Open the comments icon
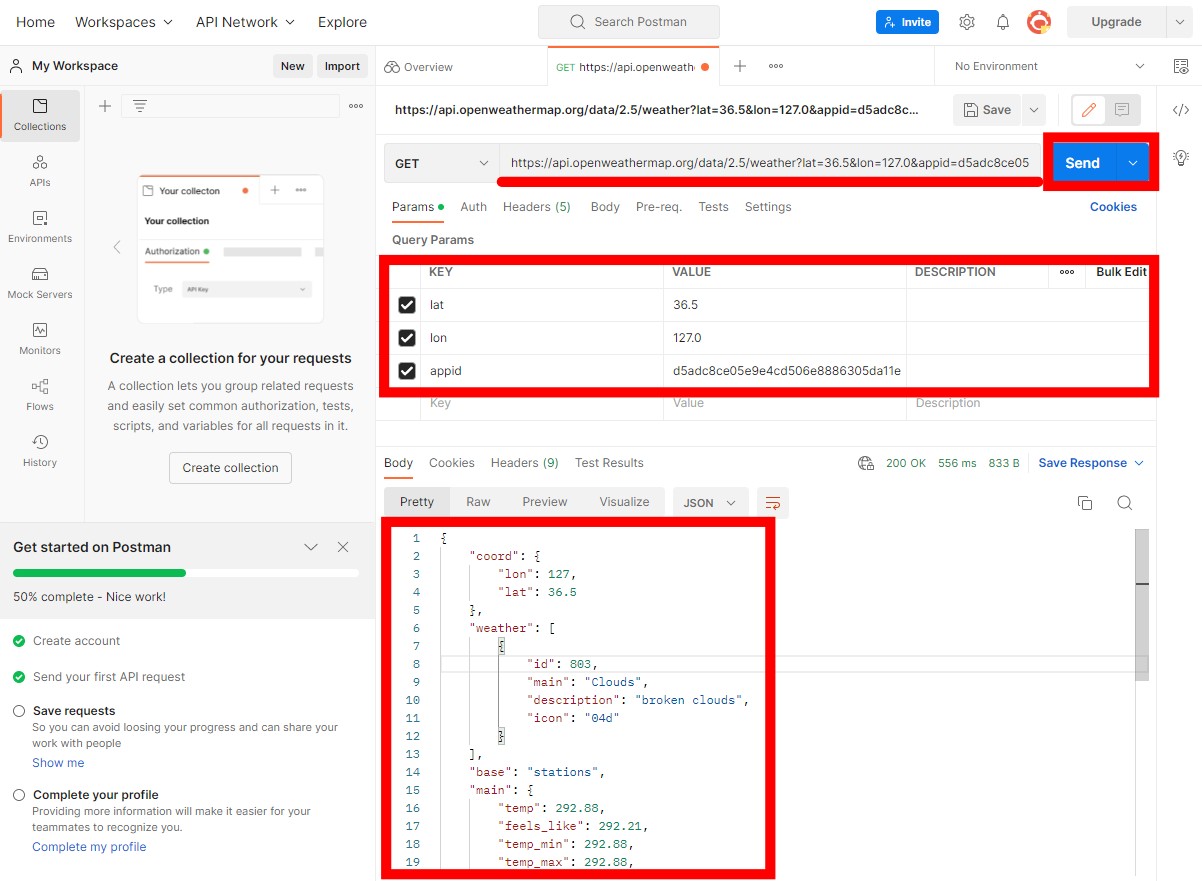The height and width of the screenshot is (881, 1202). [1122, 110]
